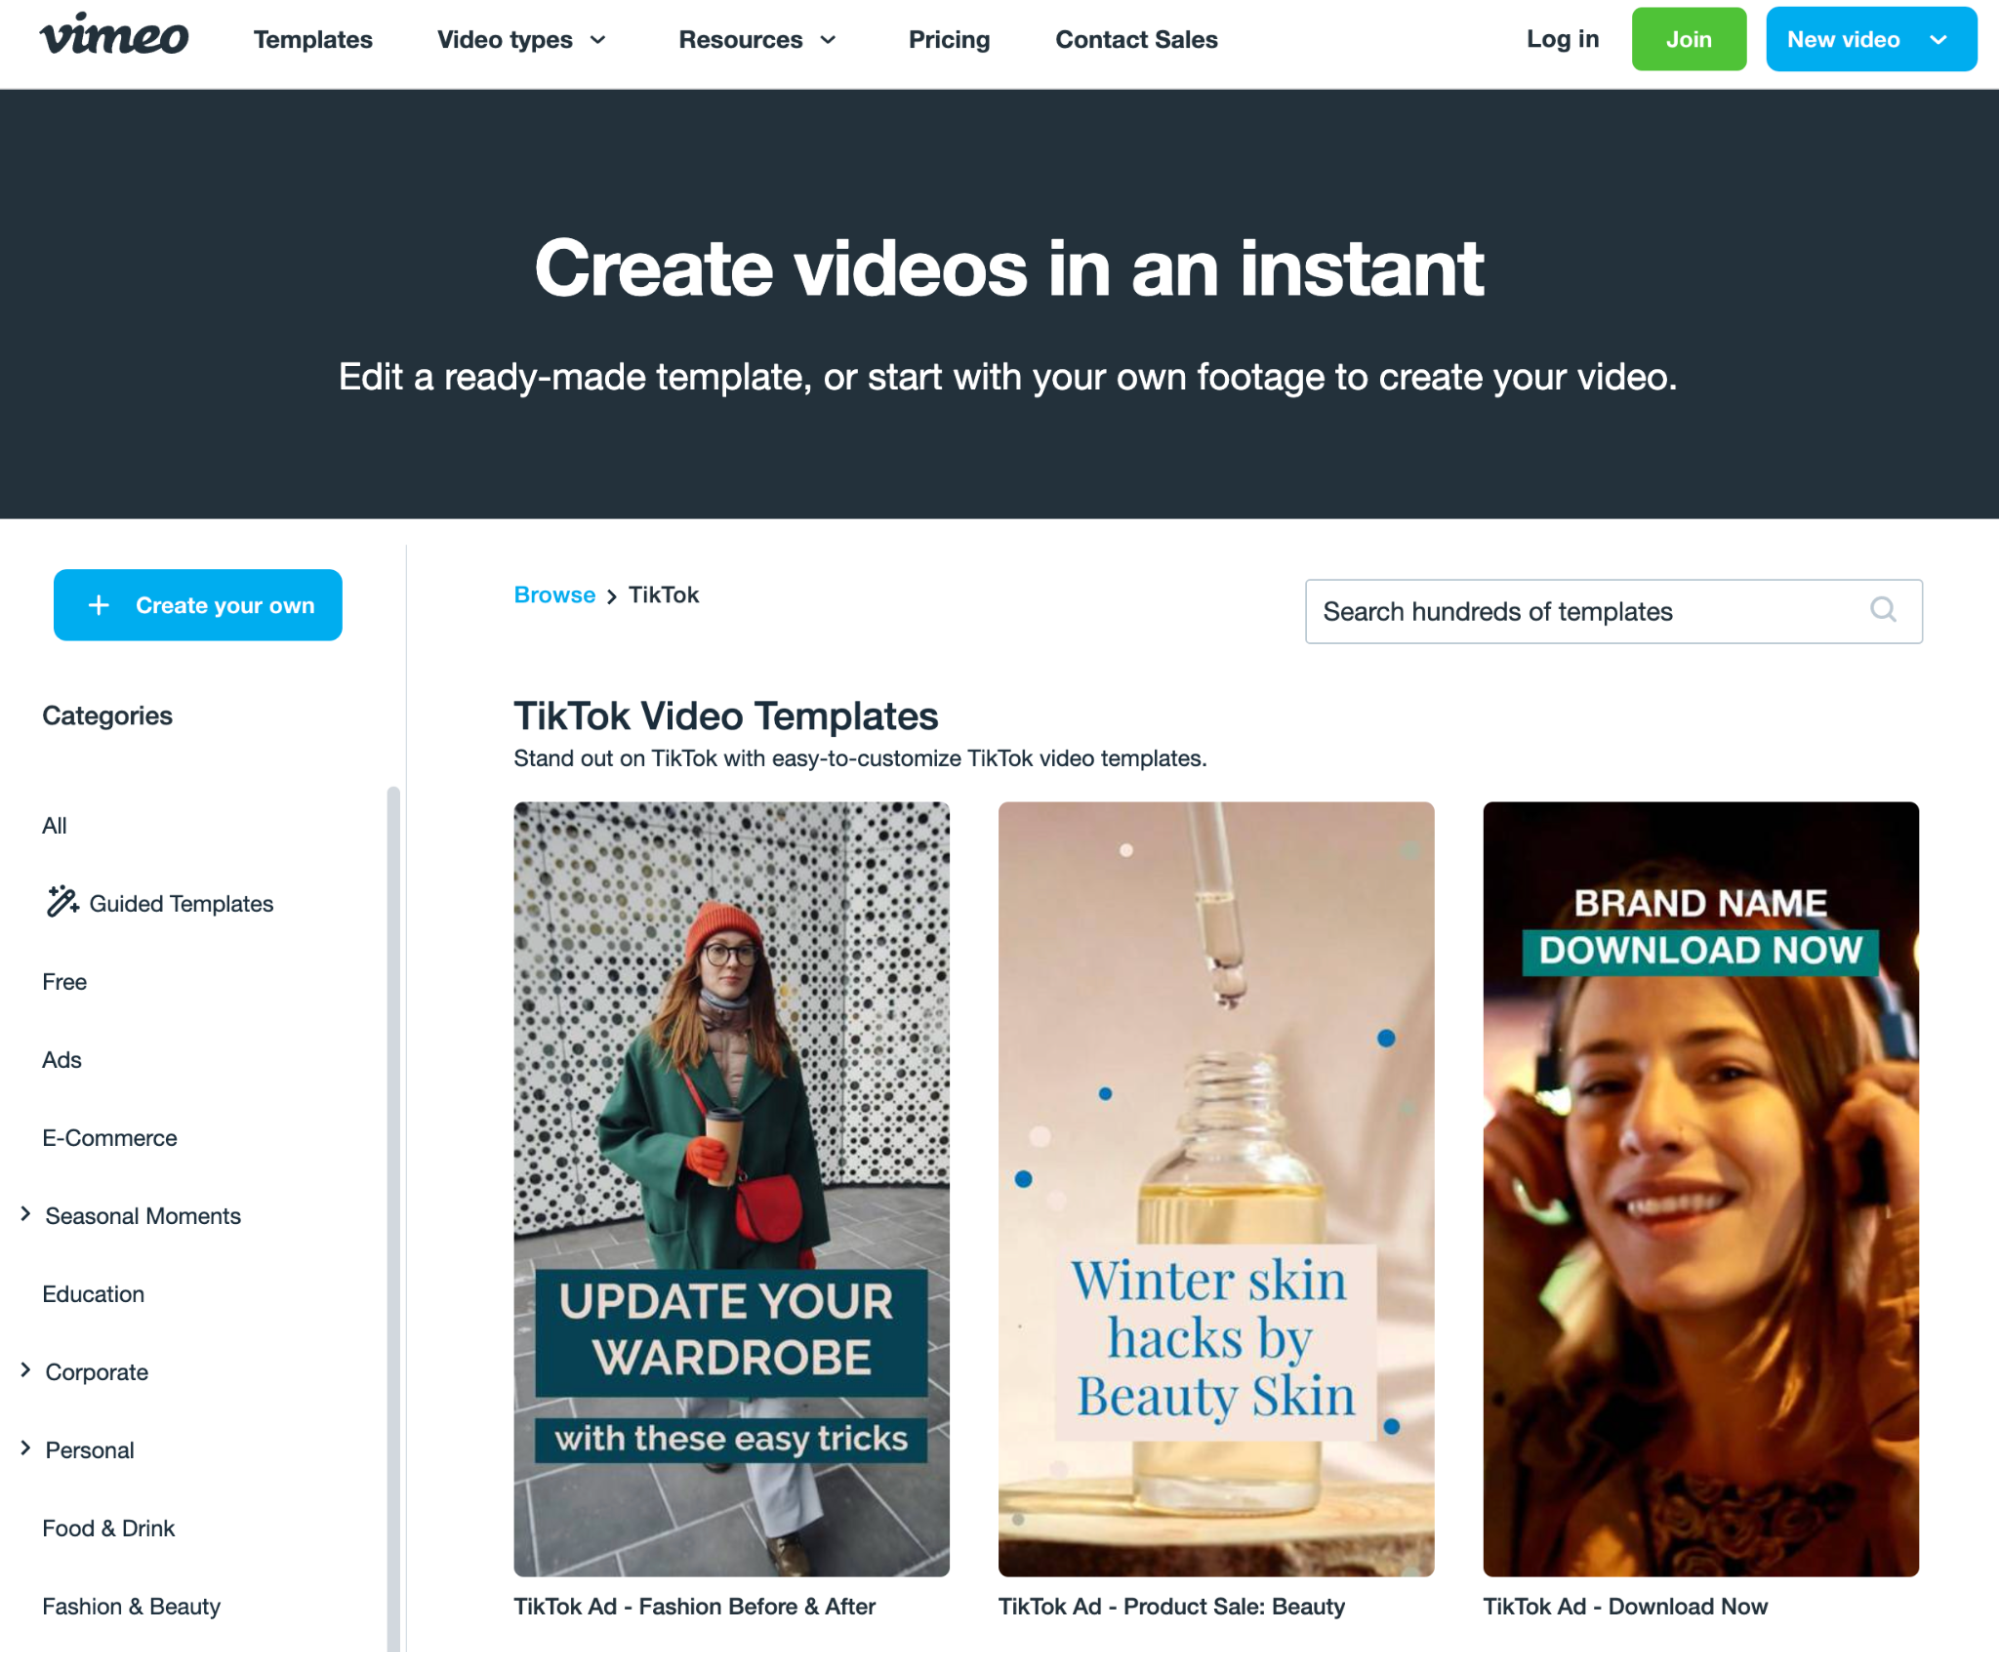The height and width of the screenshot is (1653, 1999).
Task: Click plus icon on Create your own
Action: pos(98,605)
